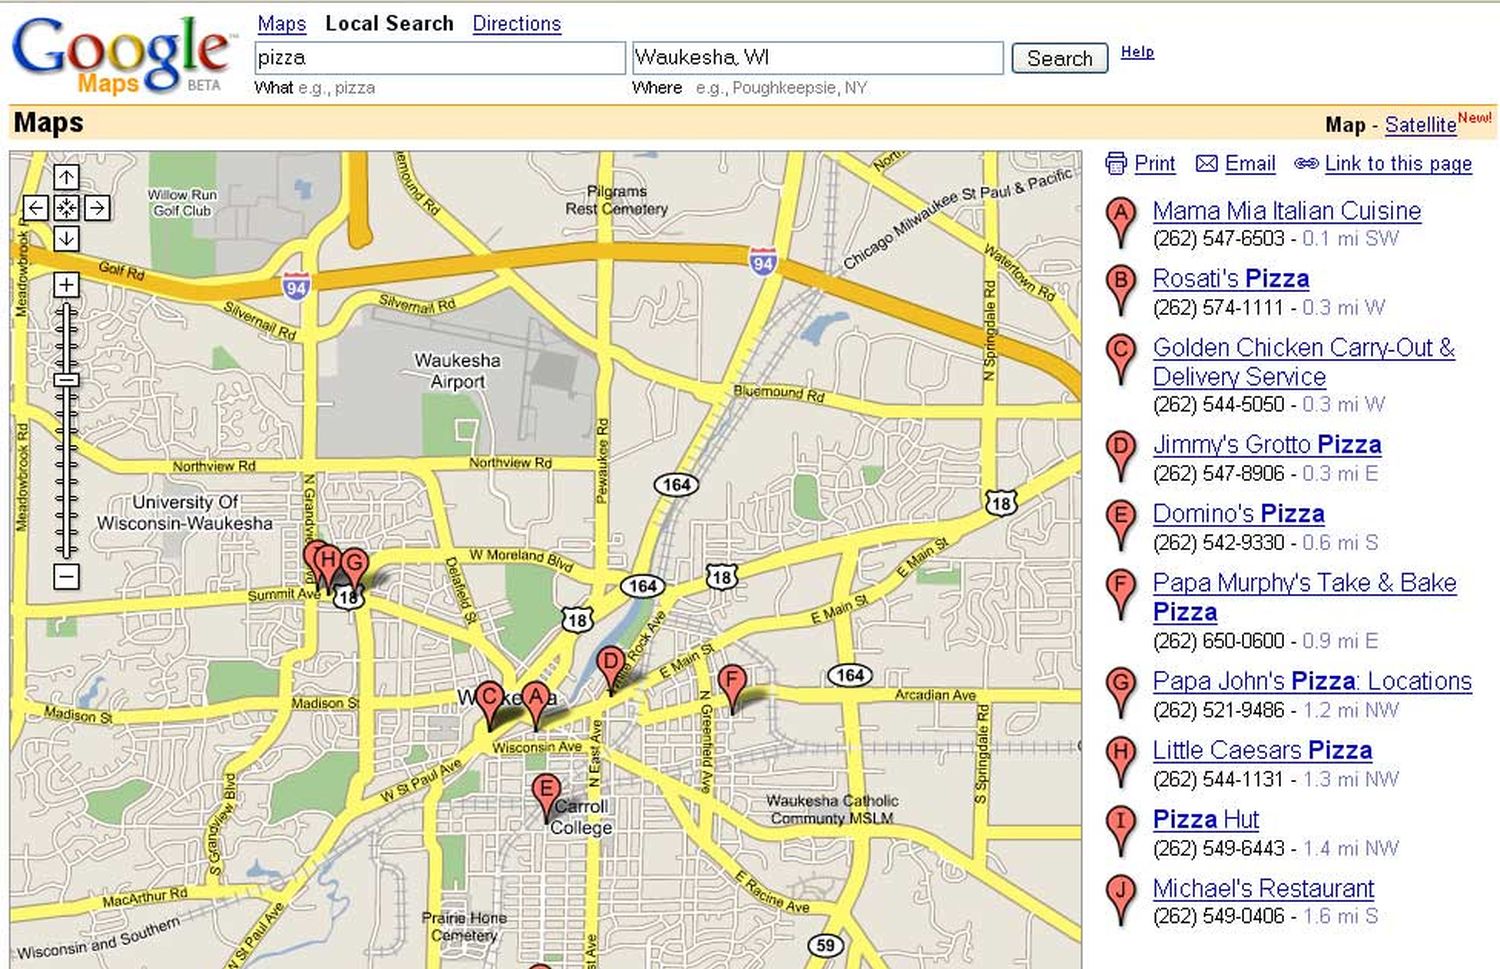Open the Maps tab

point(281,23)
